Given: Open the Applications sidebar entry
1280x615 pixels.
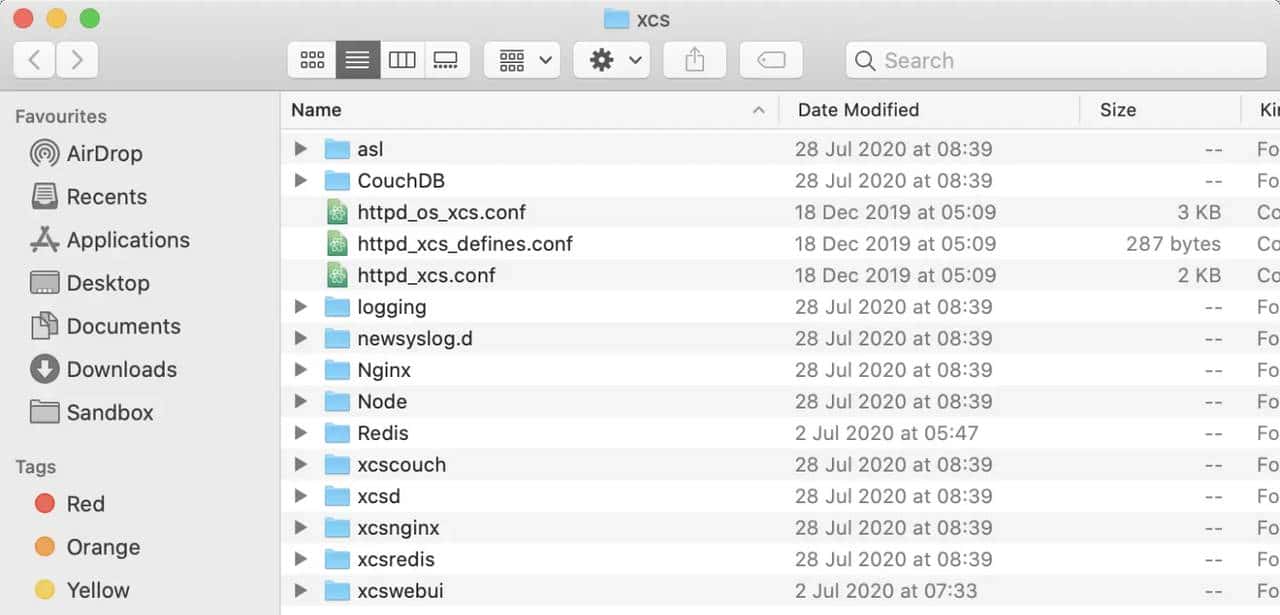Looking at the screenshot, I should click(127, 240).
